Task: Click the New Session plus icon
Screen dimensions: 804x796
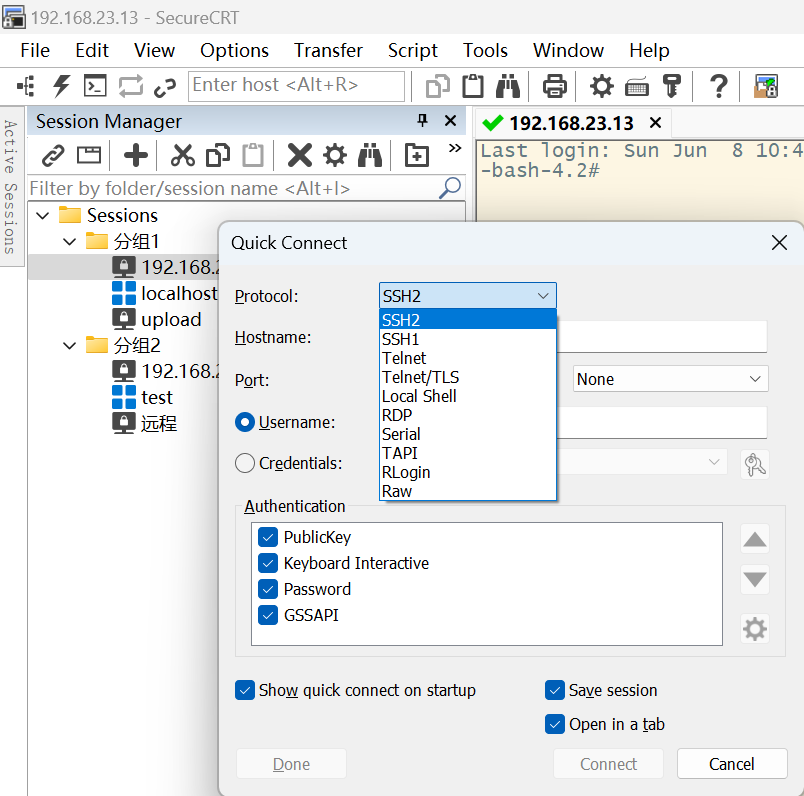Action: [136, 155]
